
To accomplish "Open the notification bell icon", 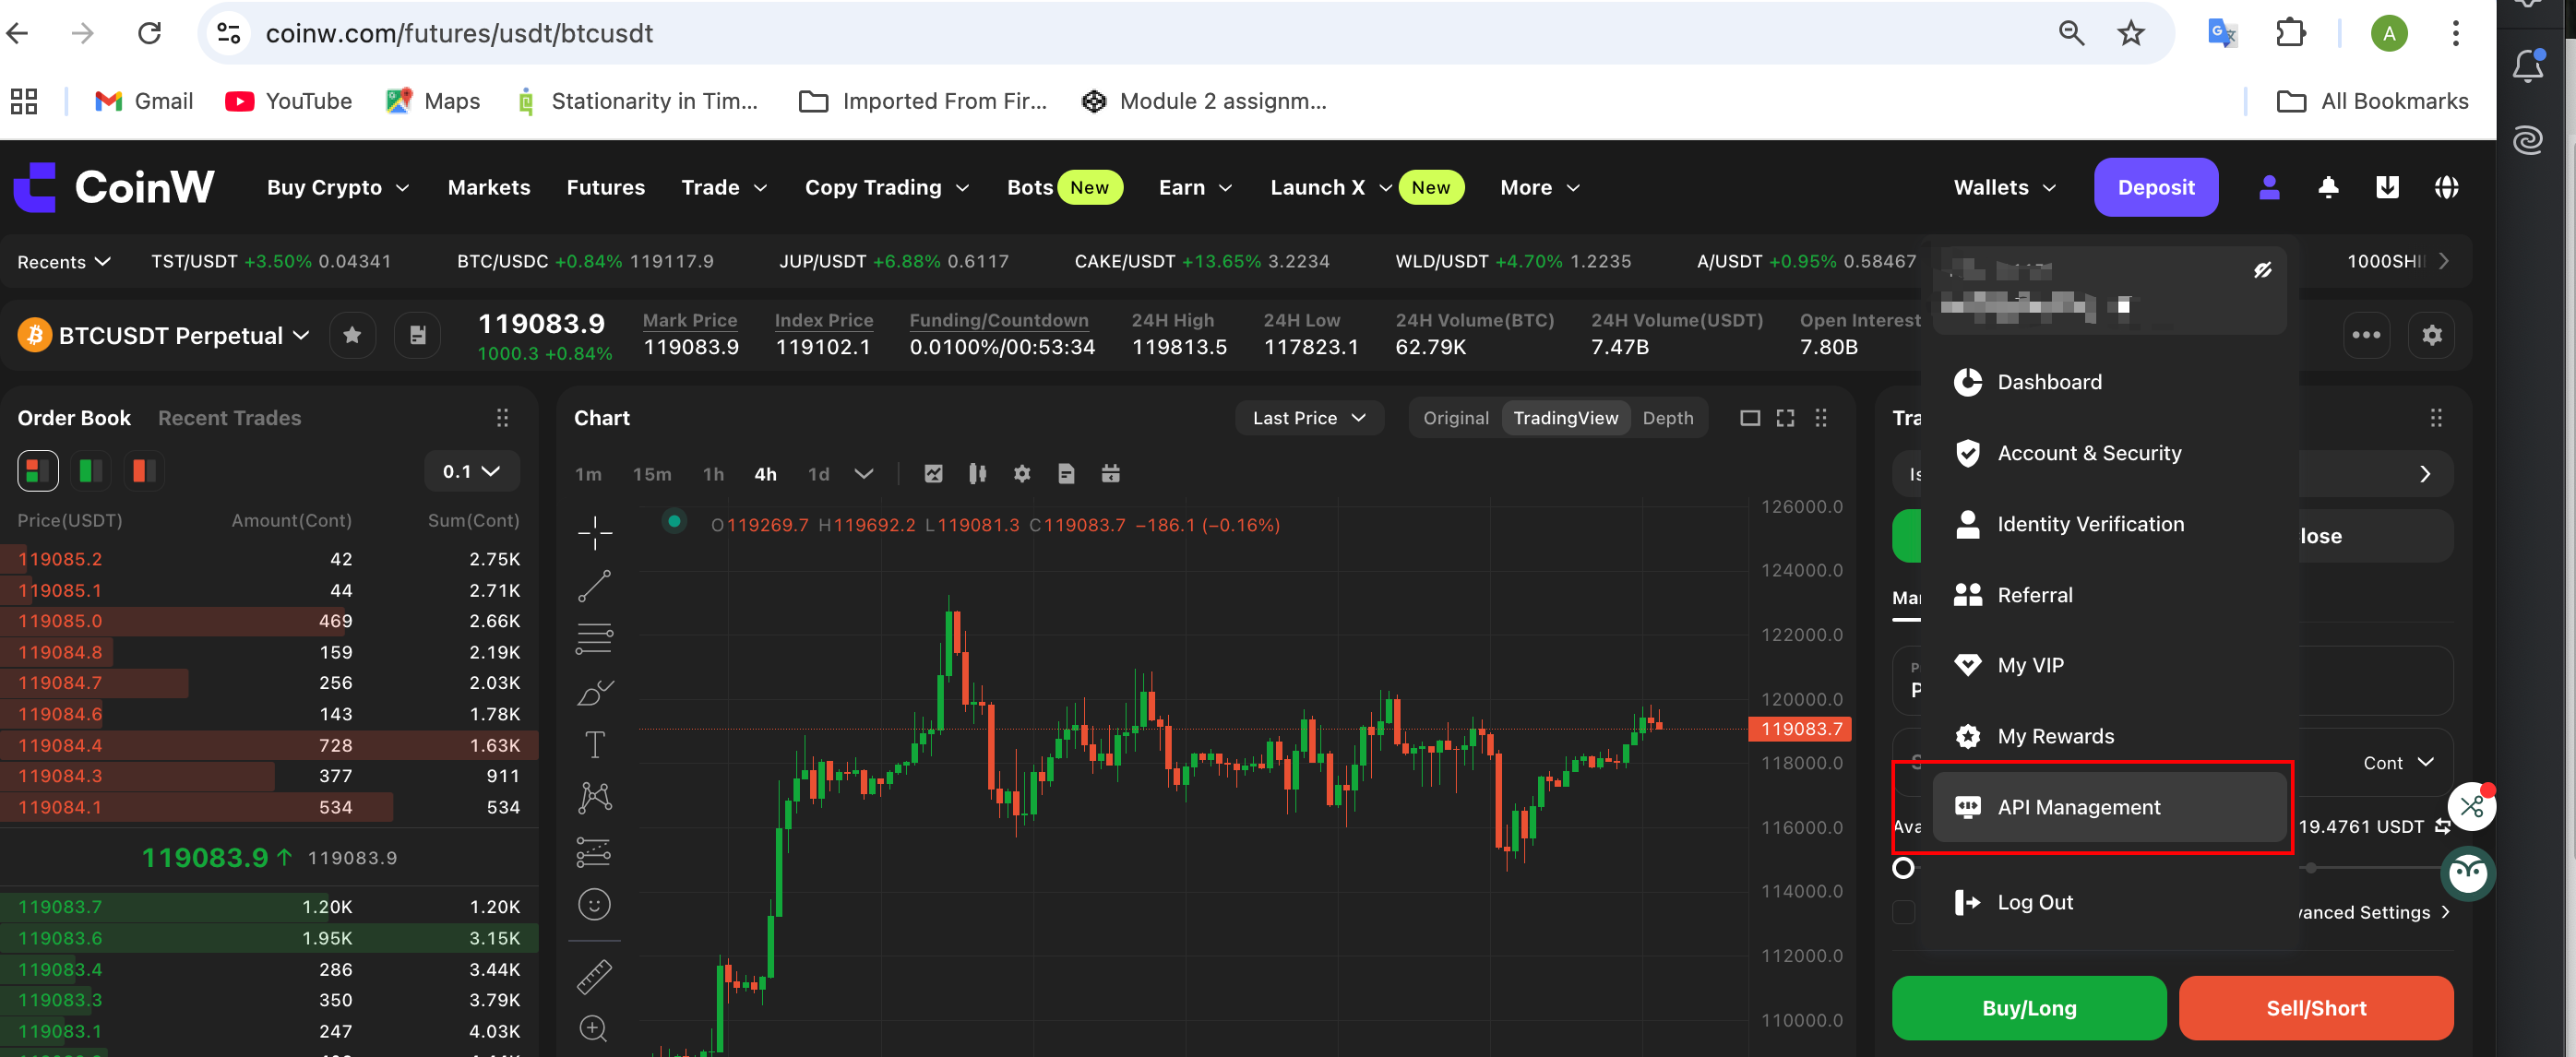I will click(x=2328, y=187).
